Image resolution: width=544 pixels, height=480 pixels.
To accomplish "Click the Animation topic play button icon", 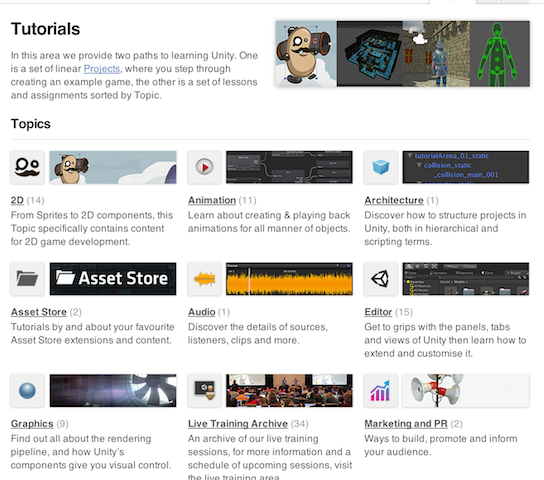I will tap(204, 167).
